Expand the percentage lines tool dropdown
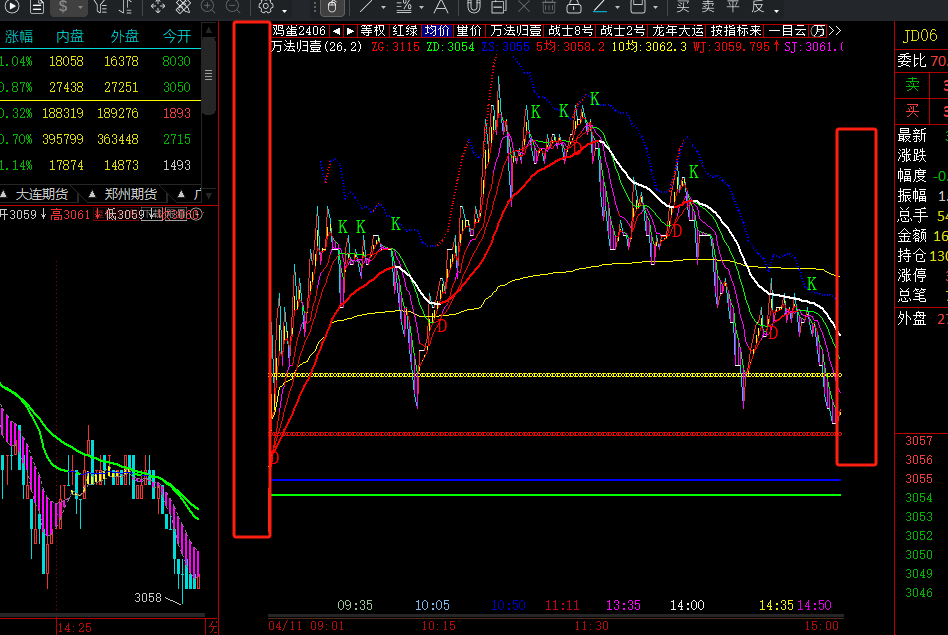 click(421, 8)
